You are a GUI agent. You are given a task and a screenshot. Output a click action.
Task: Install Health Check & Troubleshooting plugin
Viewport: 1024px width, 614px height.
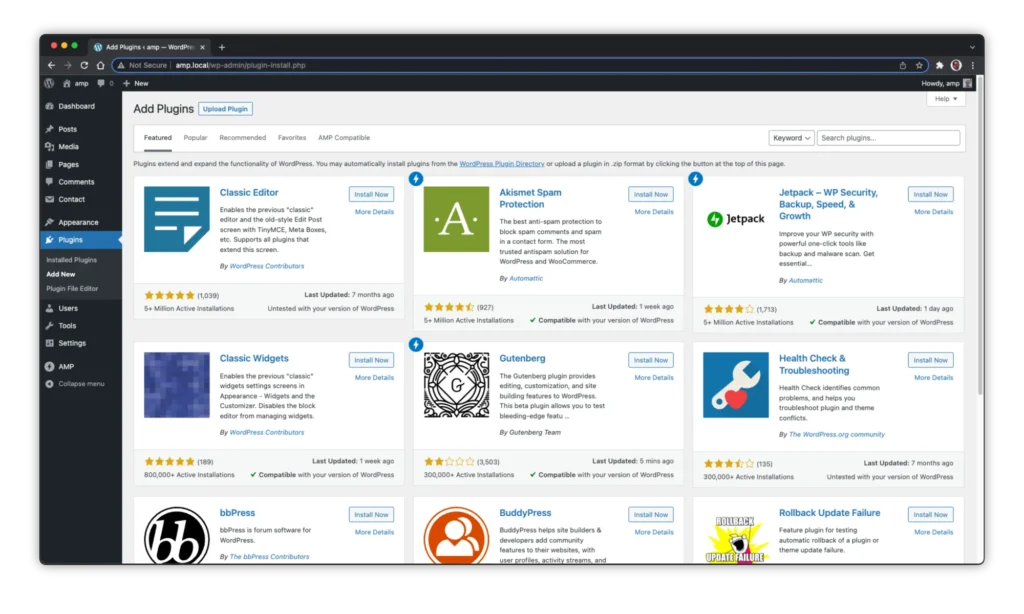pos(930,361)
